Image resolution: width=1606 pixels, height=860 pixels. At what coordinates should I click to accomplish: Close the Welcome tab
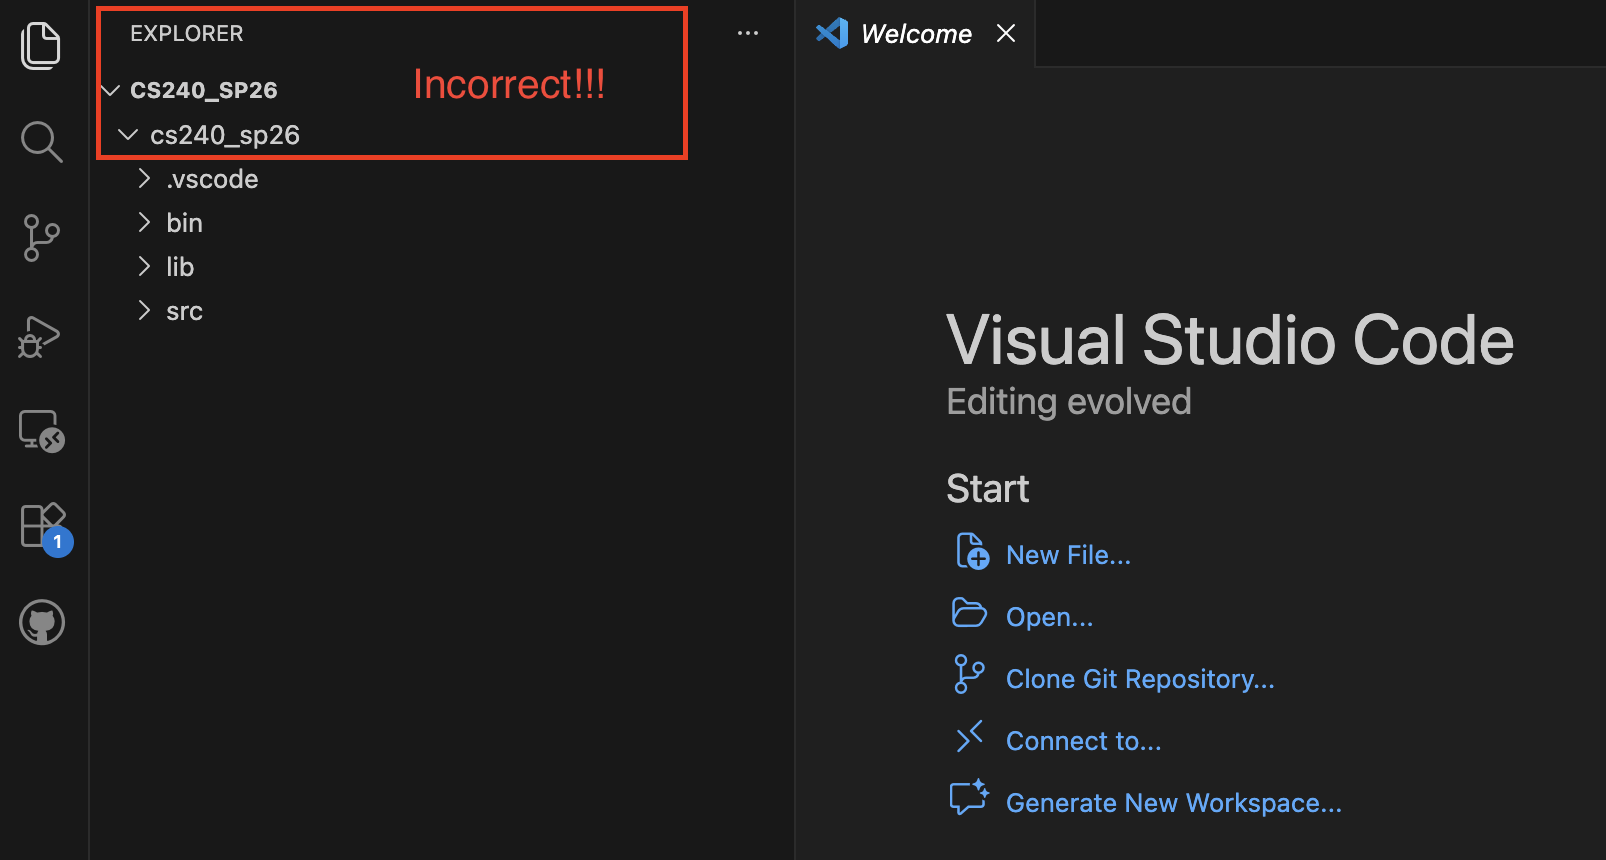pyautogui.click(x=1006, y=34)
